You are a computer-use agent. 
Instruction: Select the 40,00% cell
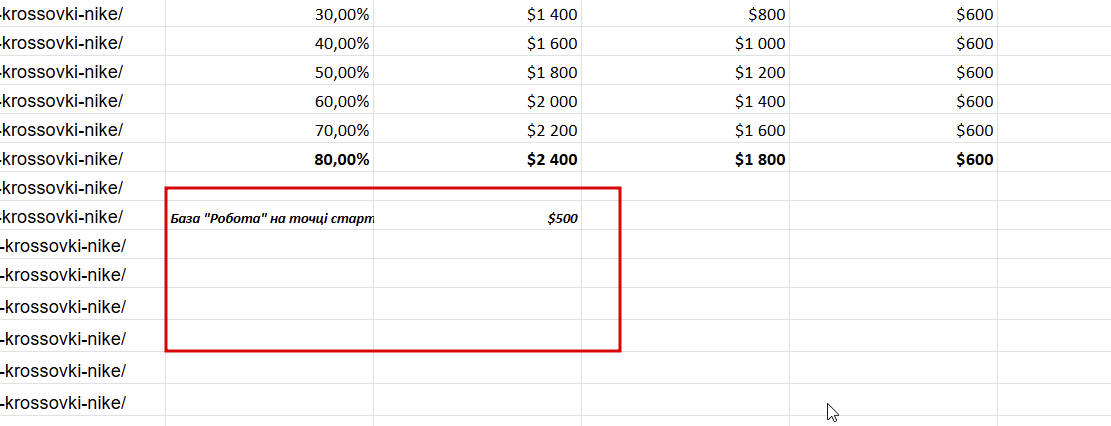tap(269, 43)
